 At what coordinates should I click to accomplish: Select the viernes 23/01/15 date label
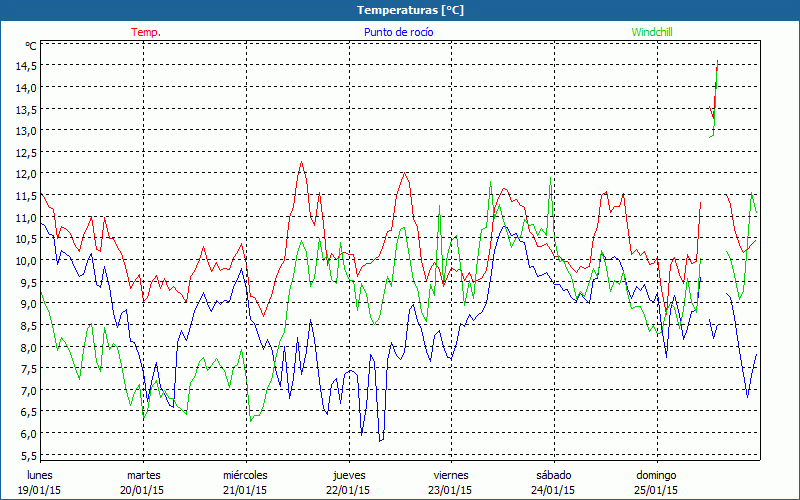click(x=450, y=482)
